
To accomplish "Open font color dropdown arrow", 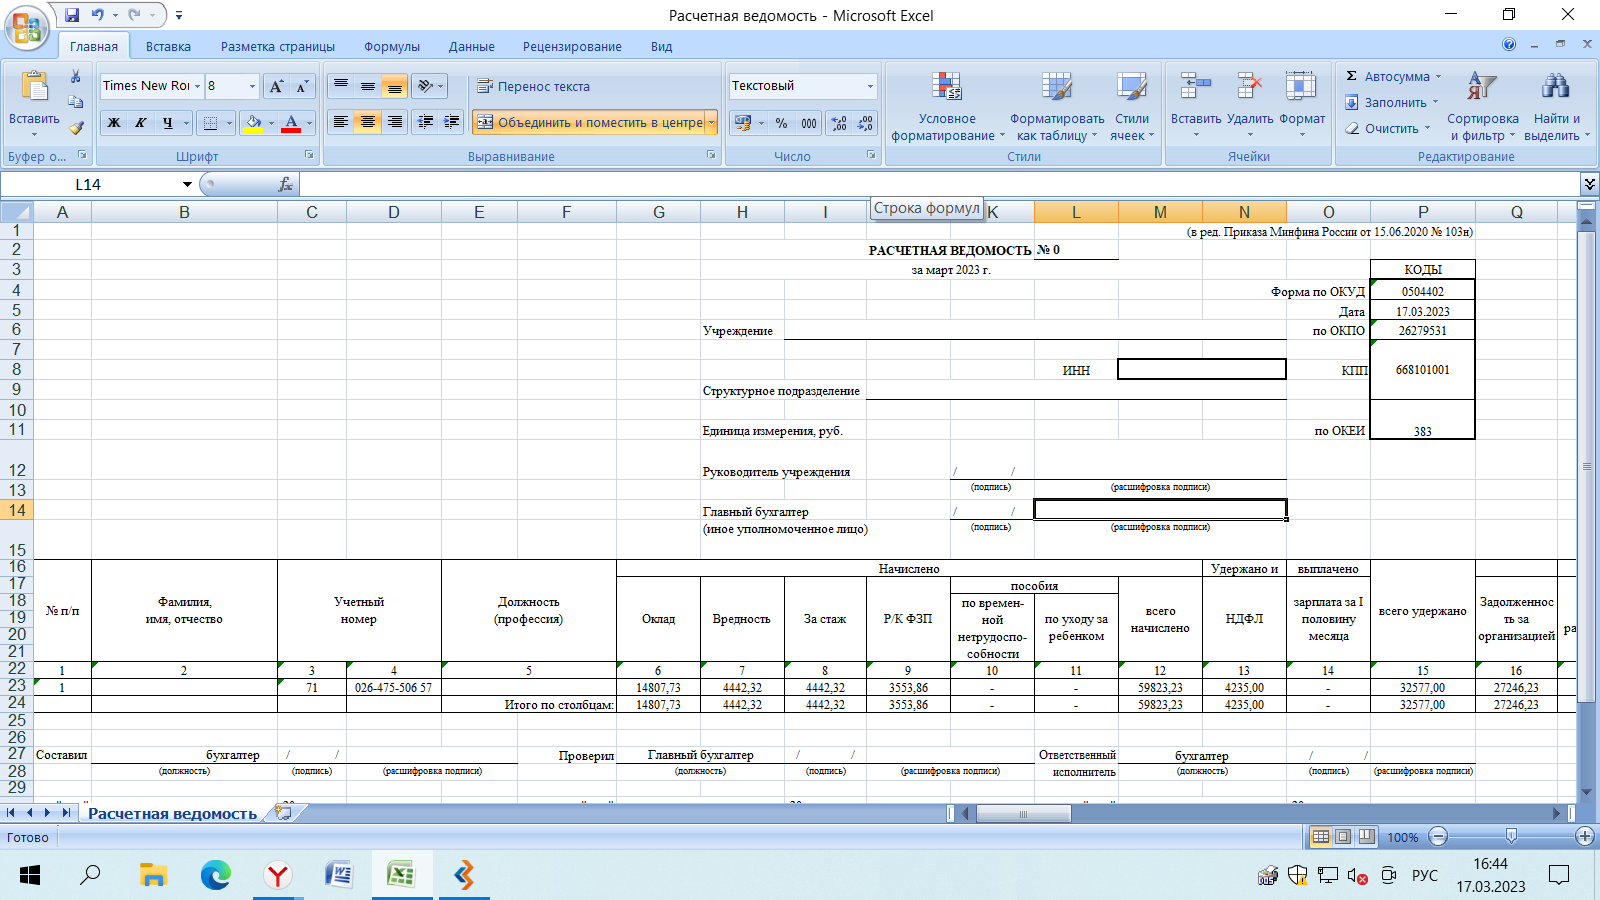I will [309, 123].
